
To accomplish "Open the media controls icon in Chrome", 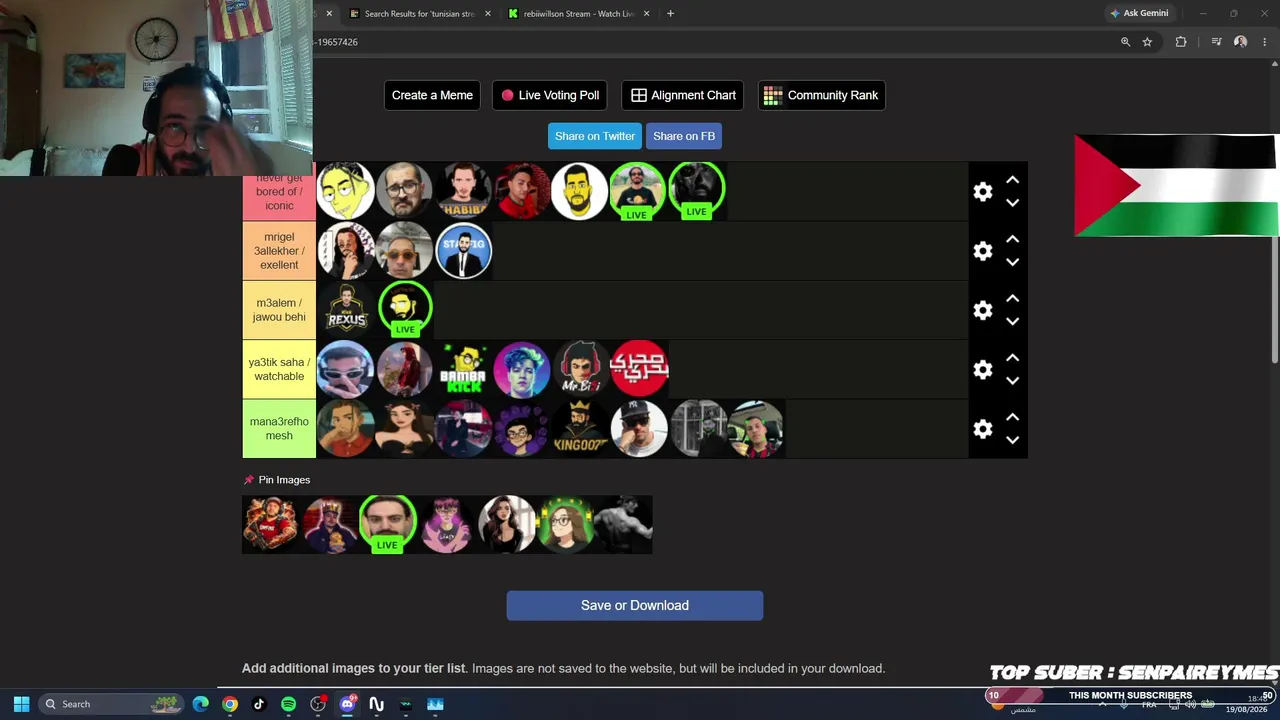I will tap(1216, 42).
